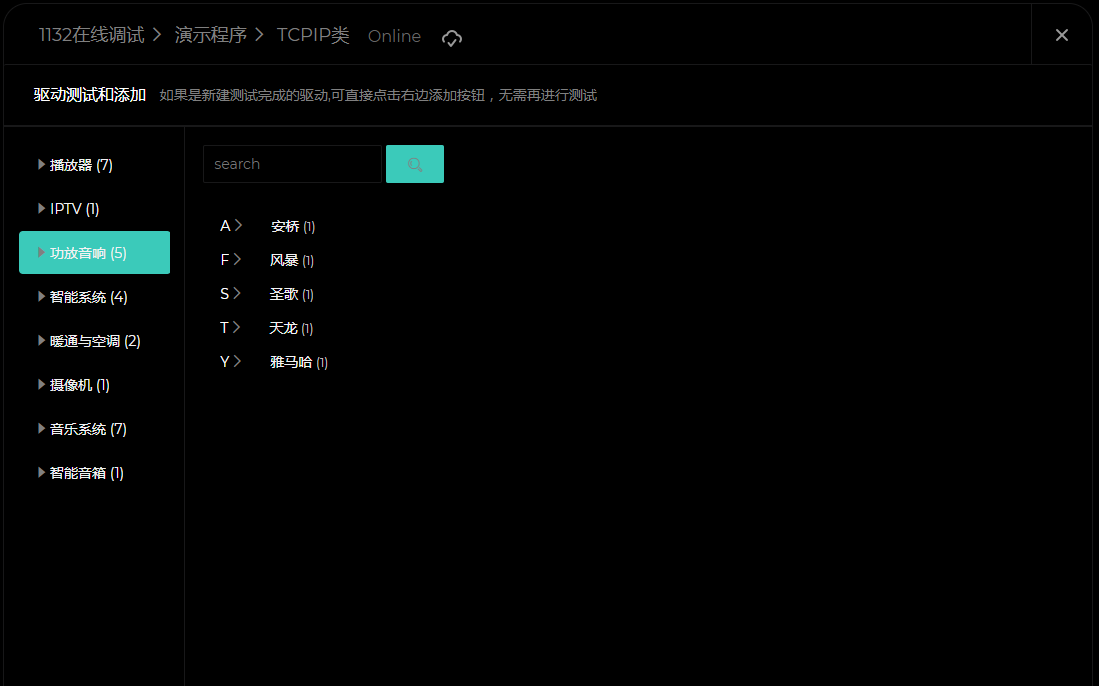Screen dimensions: 1099x686
Task: Click the chevron next to letter F
Action: (238, 259)
